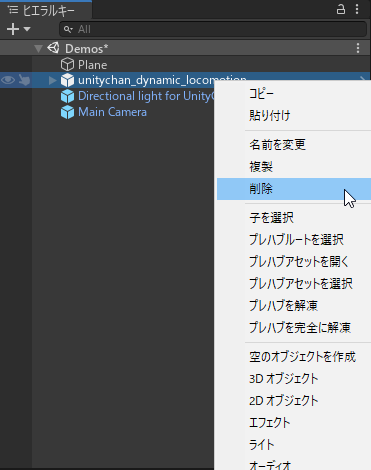This screenshot has height=470, width=371.
Task: Select the Main Camera object
Action: [112, 112]
